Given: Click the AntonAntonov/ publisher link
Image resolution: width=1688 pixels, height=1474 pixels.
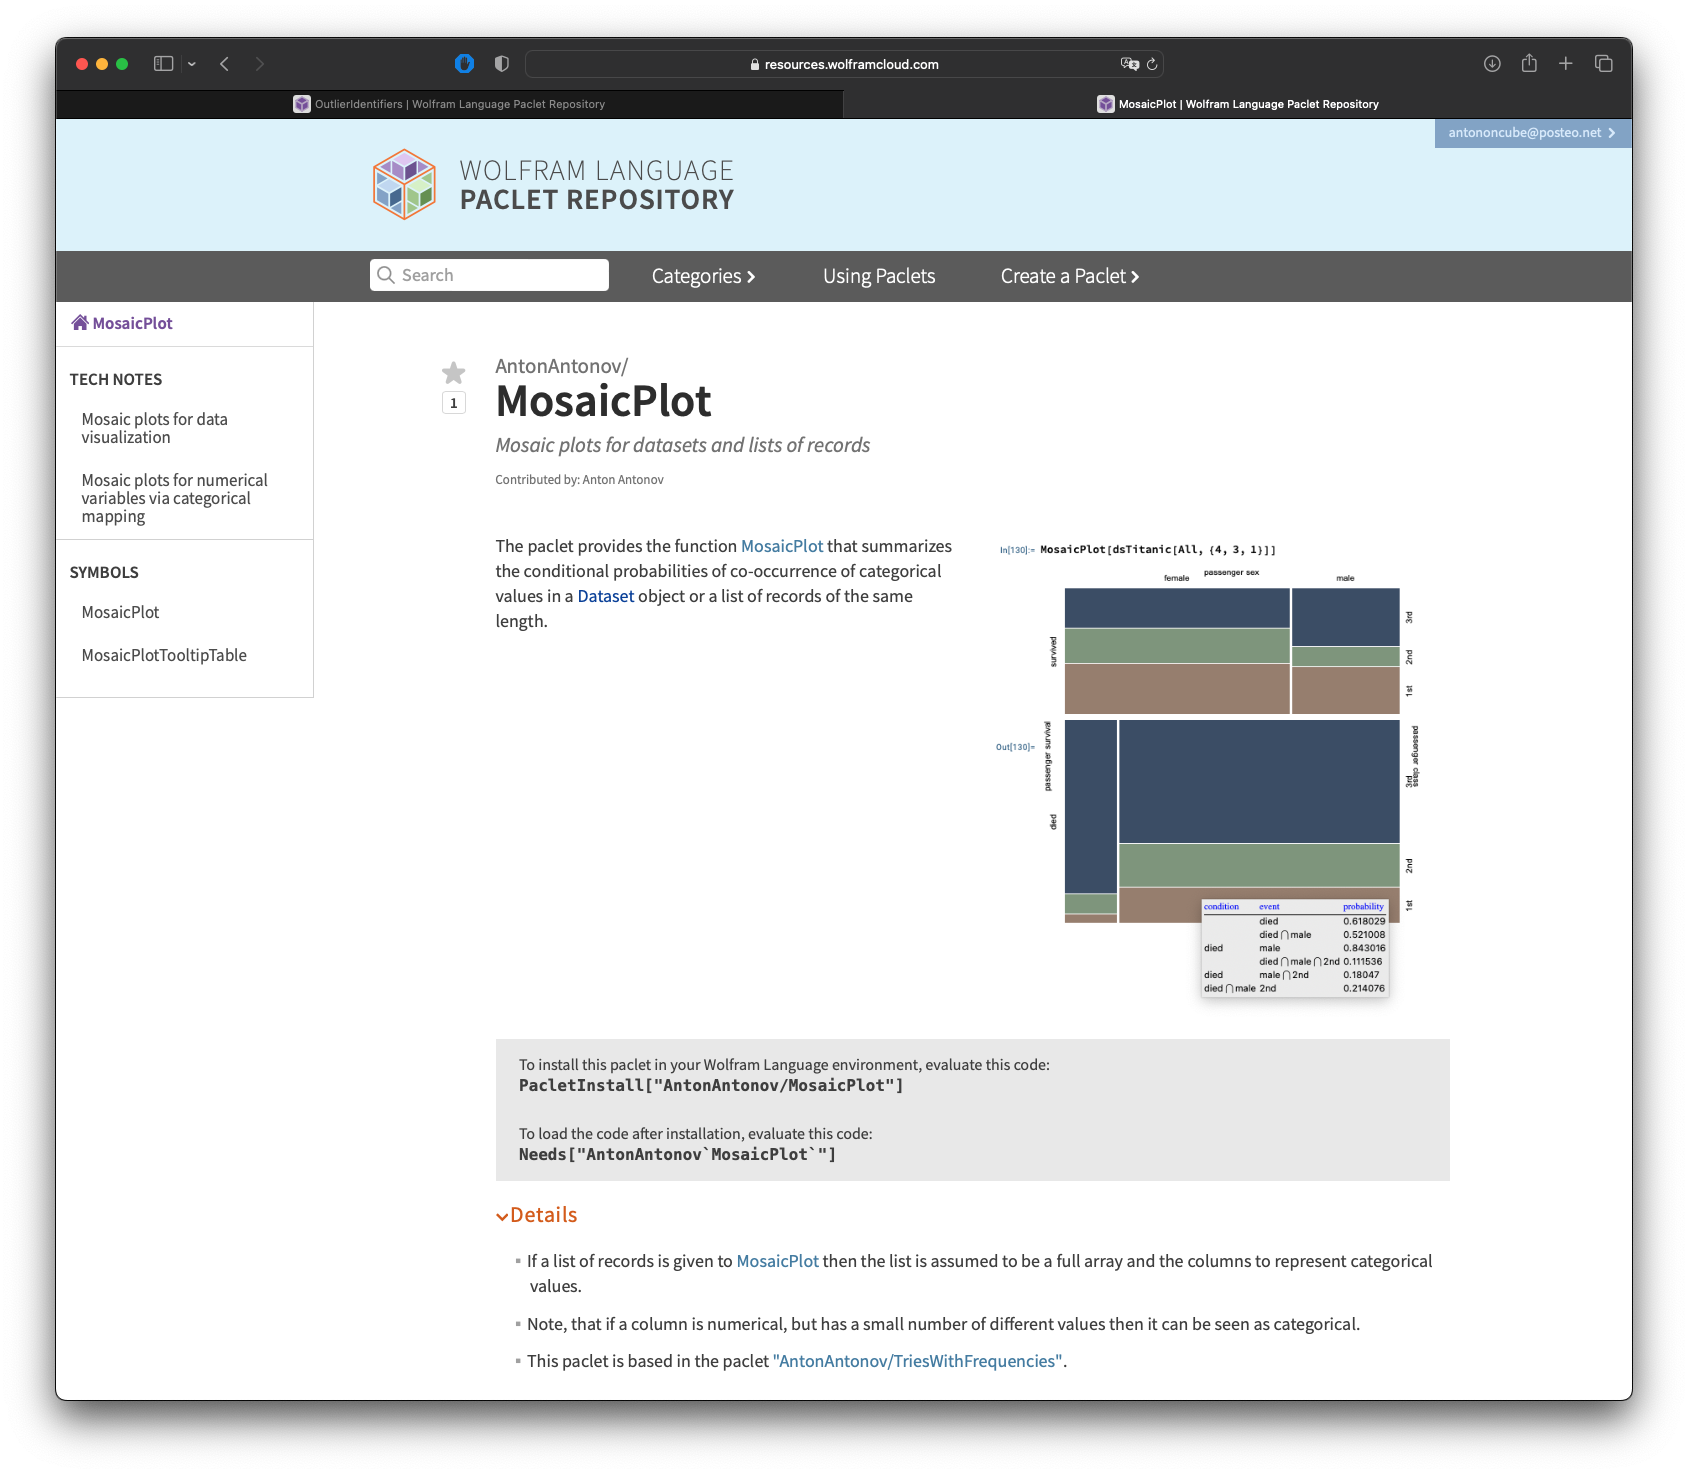Looking at the screenshot, I should (561, 366).
